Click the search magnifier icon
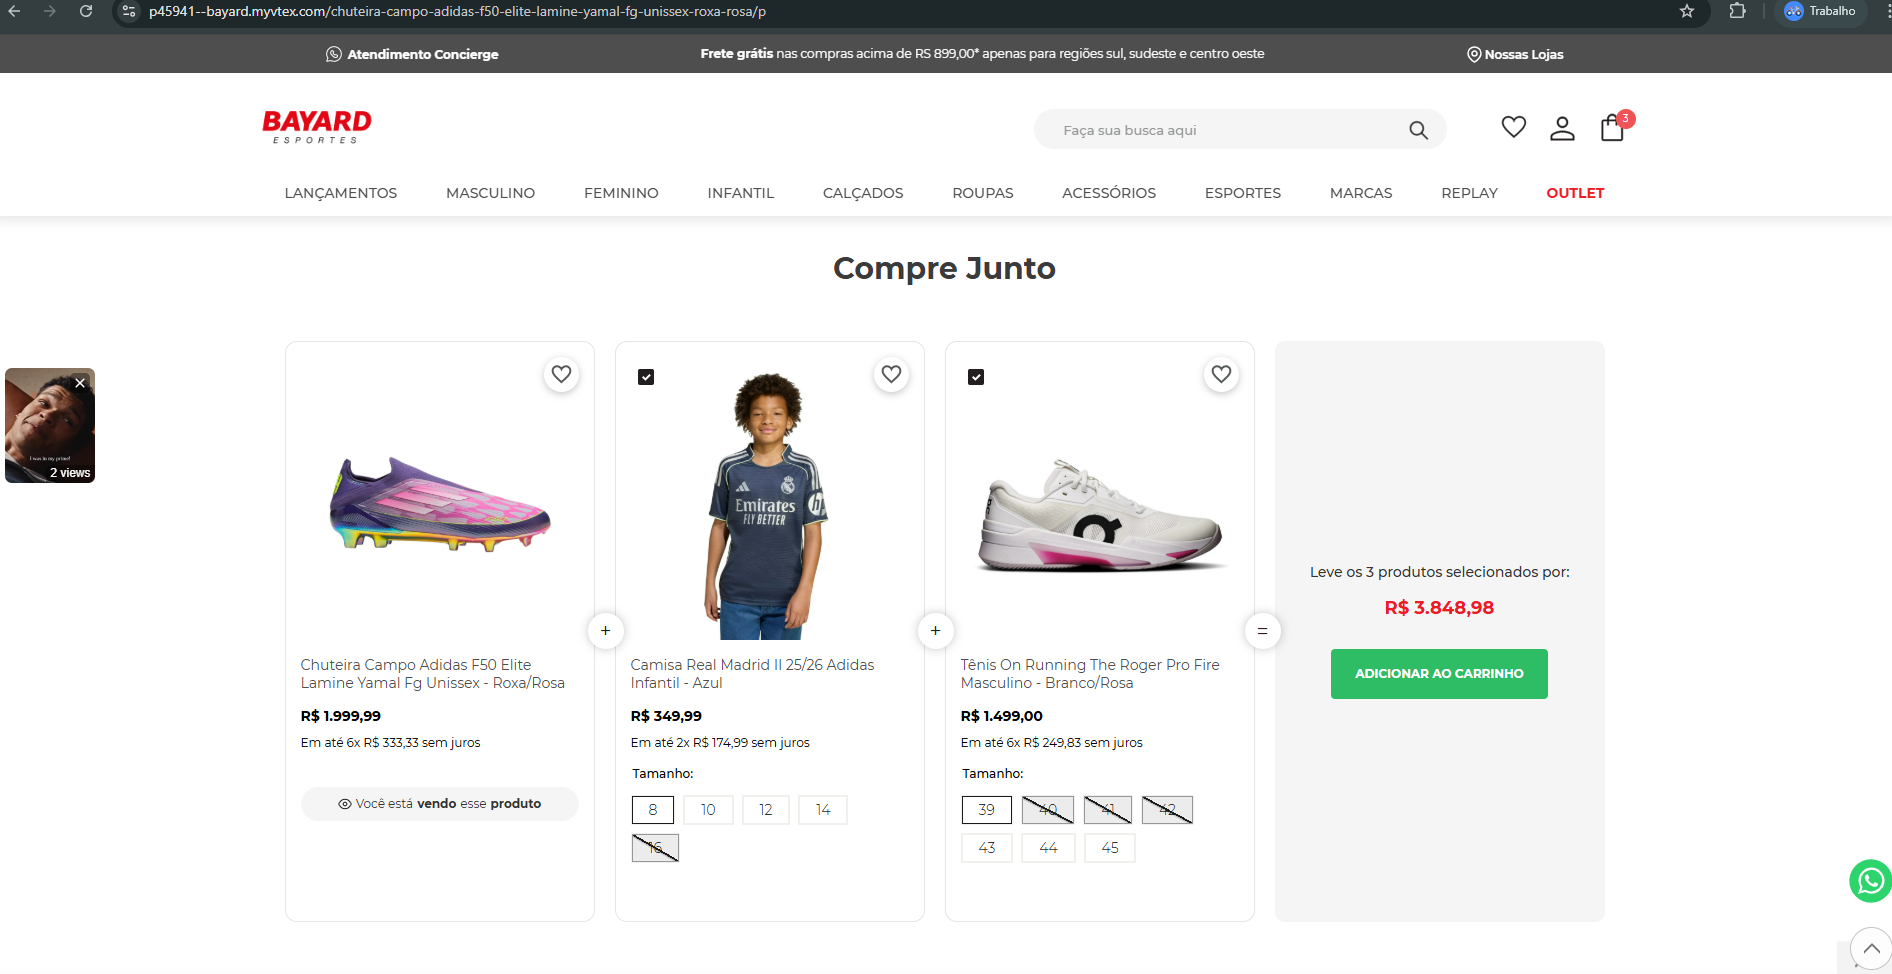Viewport: 1892px width, 974px height. (x=1418, y=130)
